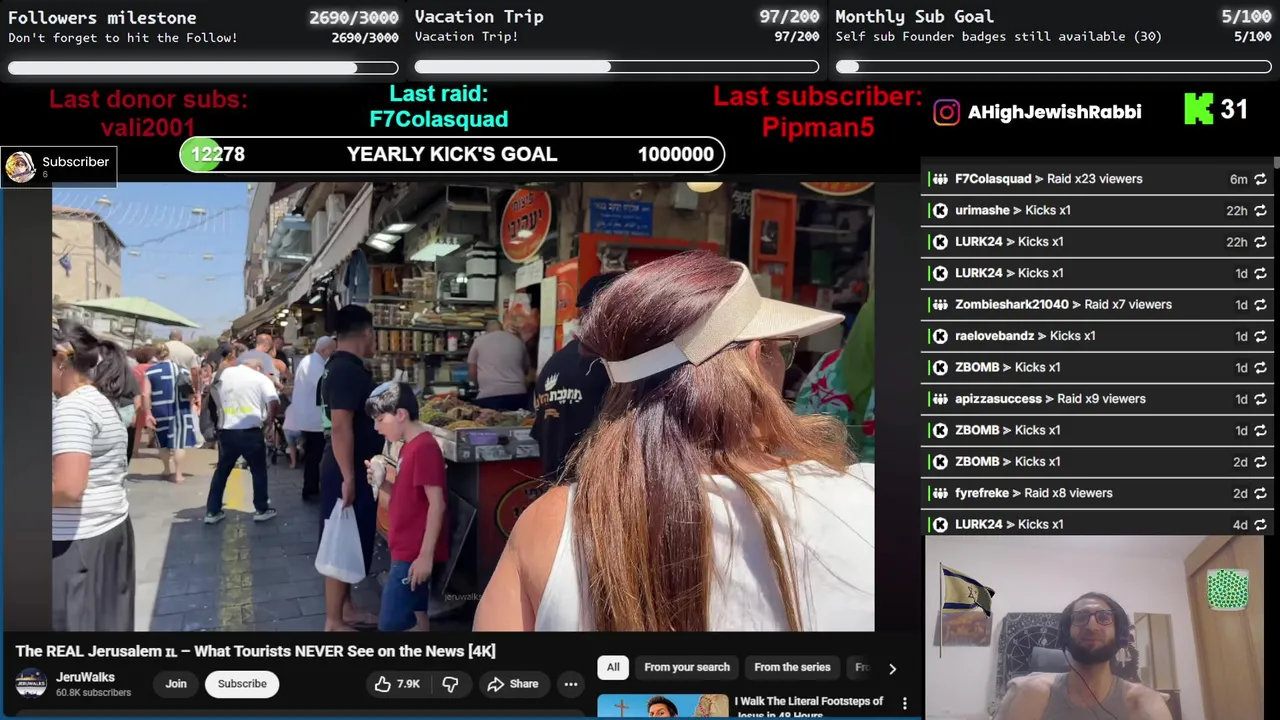Expand next filter chips with the chevron arrow
This screenshot has height=720, width=1280.
tap(892, 668)
